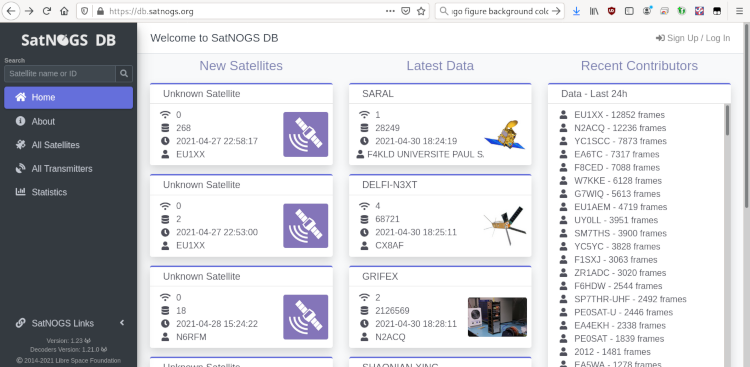Open the DELFI-N3XT card title
The height and width of the screenshot is (367, 750).
click(x=389, y=185)
